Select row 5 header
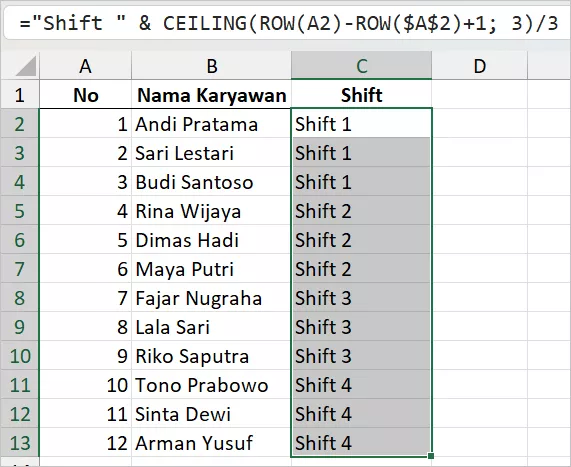571x467 pixels. [20, 211]
